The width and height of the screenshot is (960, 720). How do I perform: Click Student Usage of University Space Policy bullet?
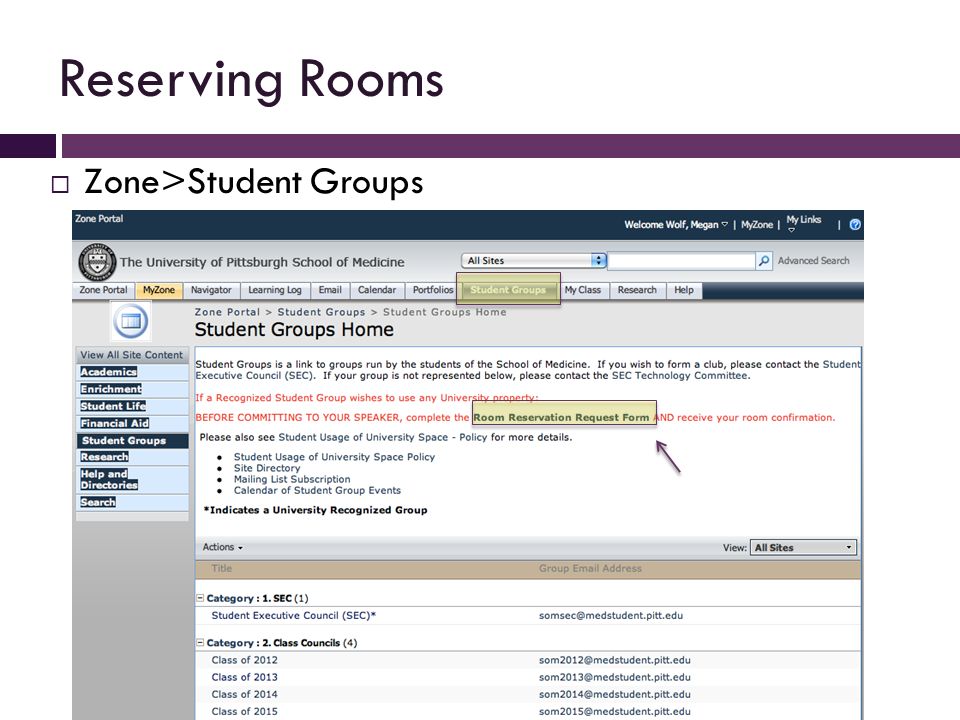pyautogui.click(x=334, y=457)
